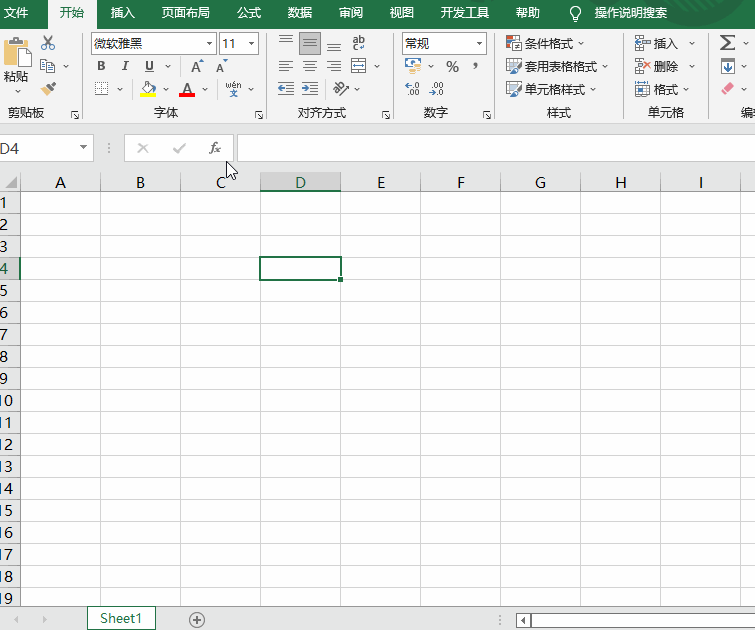Click horizontal scrollbar left arrow

click(523, 620)
